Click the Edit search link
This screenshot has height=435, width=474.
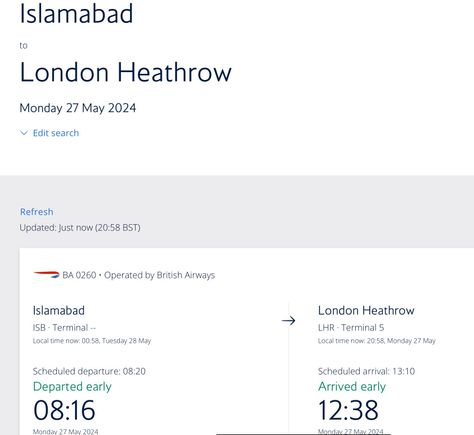click(x=56, y=133)
